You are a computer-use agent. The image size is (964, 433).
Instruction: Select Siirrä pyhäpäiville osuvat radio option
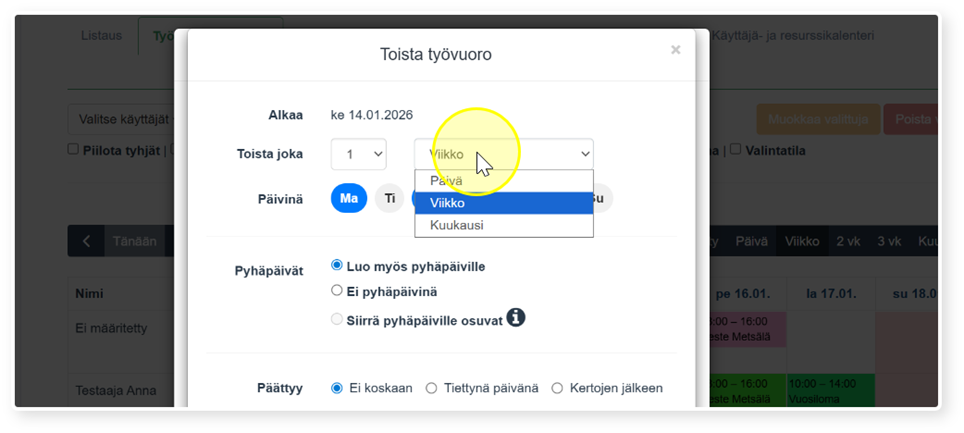(336, 319)
